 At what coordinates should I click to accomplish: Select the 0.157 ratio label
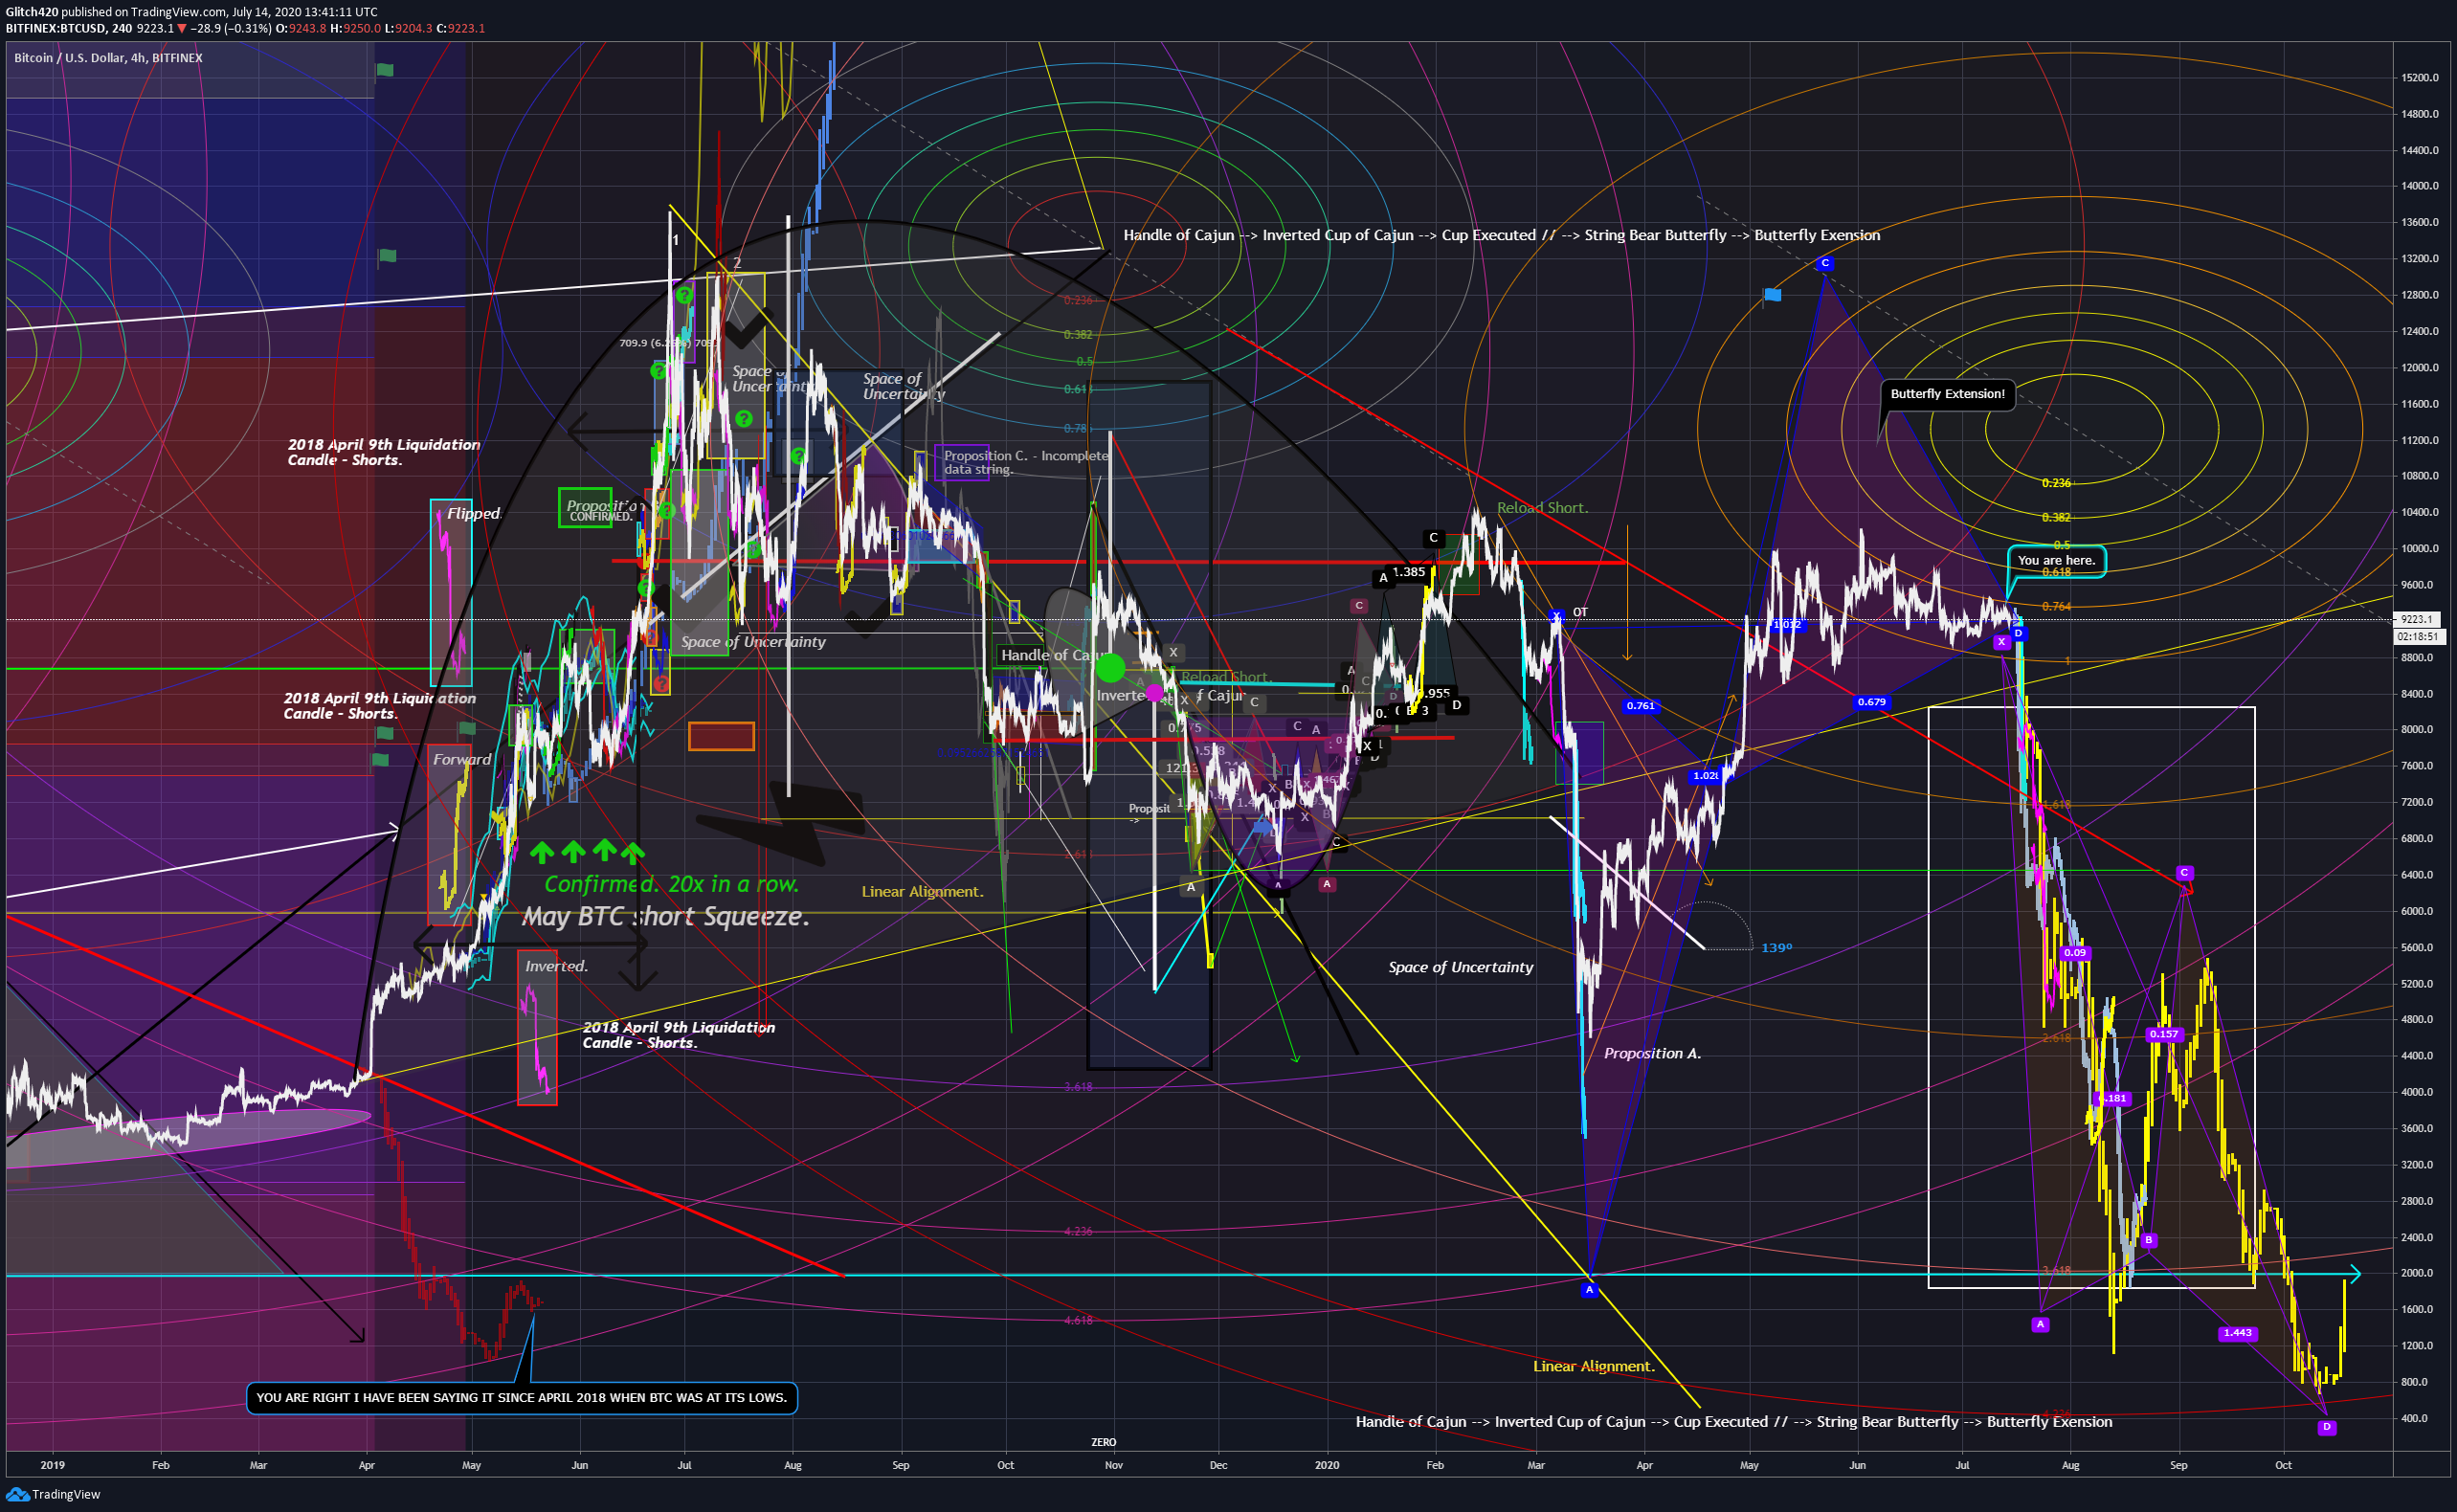pyautogui.click(x=2164, y=1034)
